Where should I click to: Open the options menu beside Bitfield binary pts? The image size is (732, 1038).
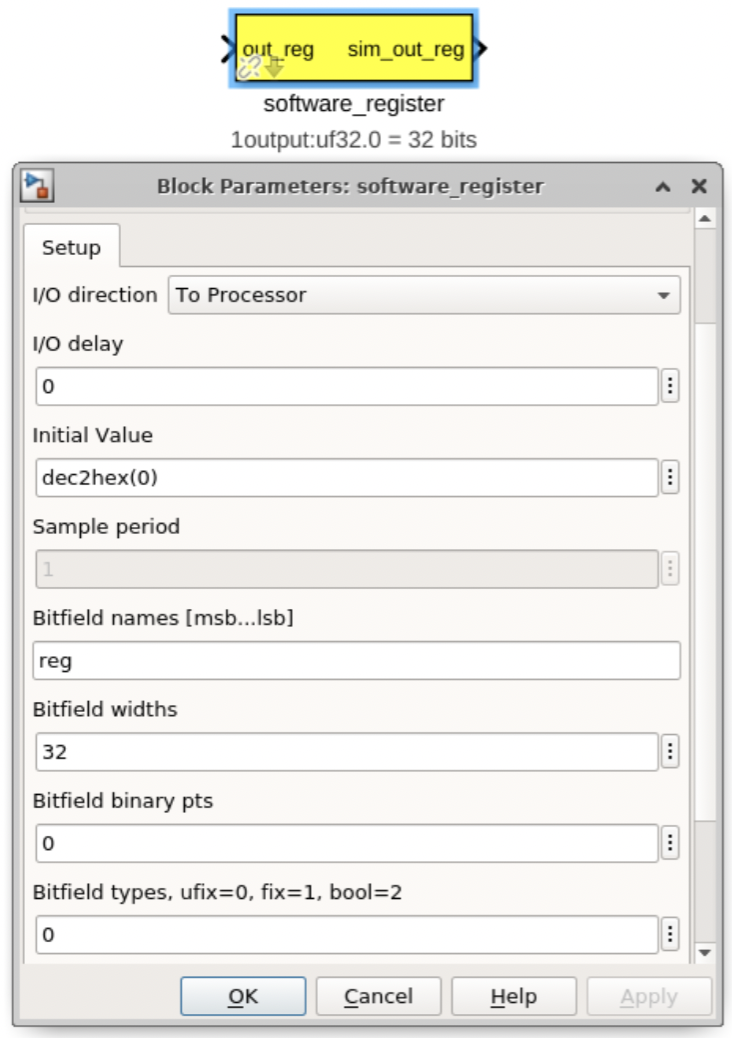click(x=670, y=844)
